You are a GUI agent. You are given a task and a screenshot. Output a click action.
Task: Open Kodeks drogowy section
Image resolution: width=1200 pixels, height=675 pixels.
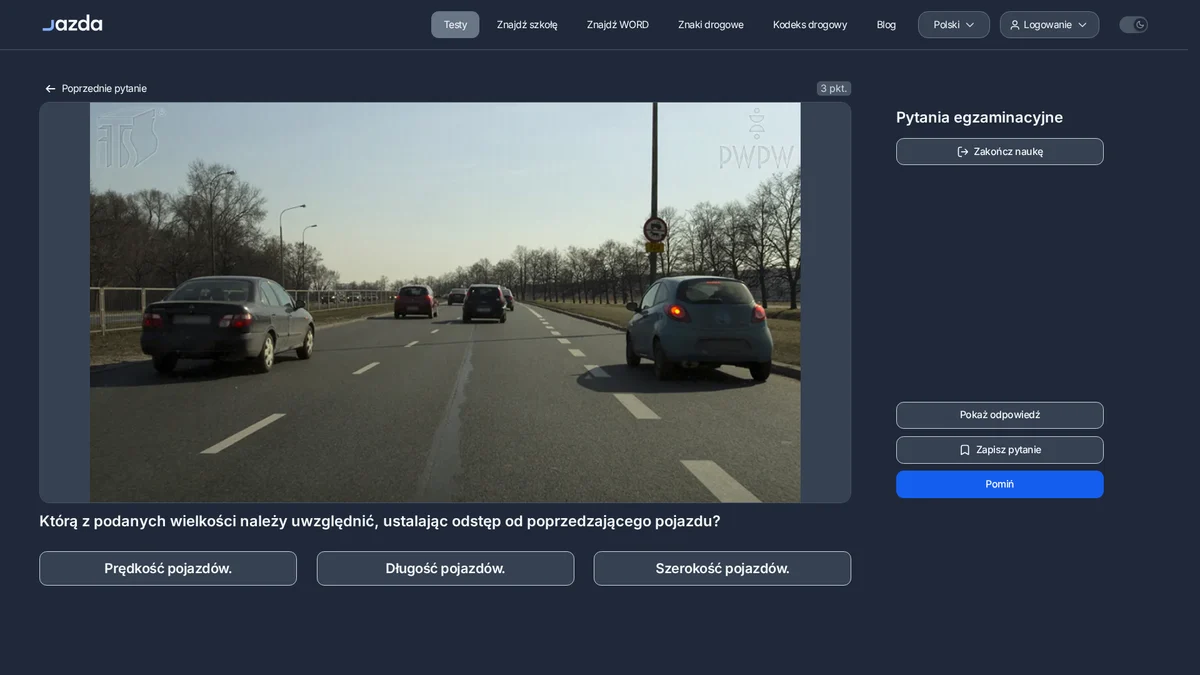point(810,25)
